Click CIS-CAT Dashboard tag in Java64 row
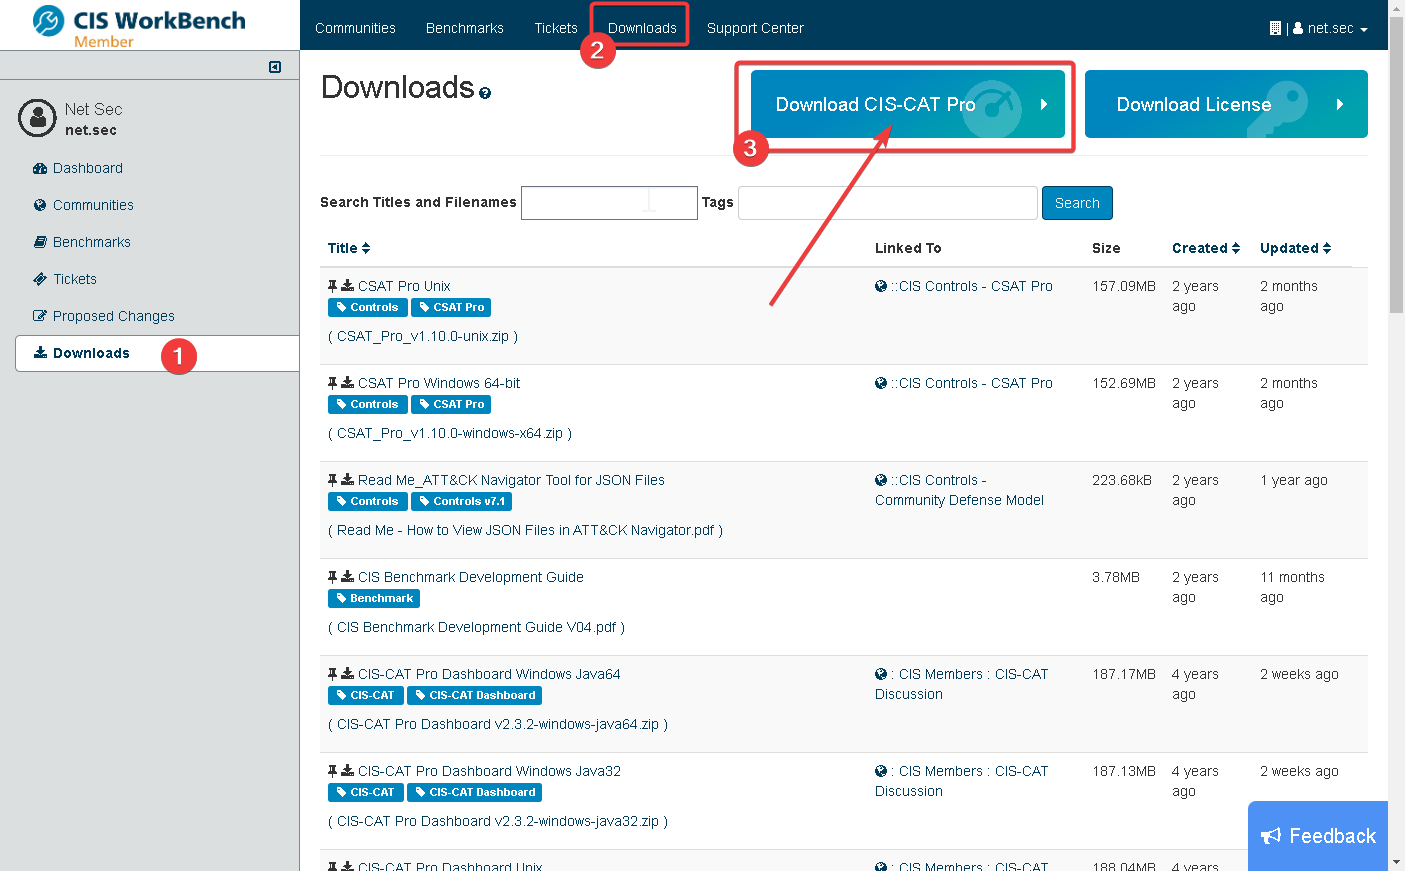 [475, 696]
